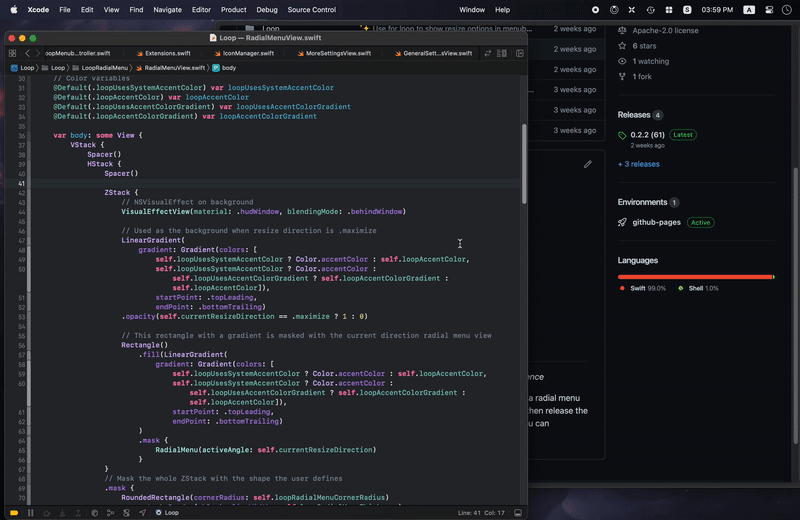Click the Swift 99.0% language link
The image size is (800, 520).
[x=643, y=288]
